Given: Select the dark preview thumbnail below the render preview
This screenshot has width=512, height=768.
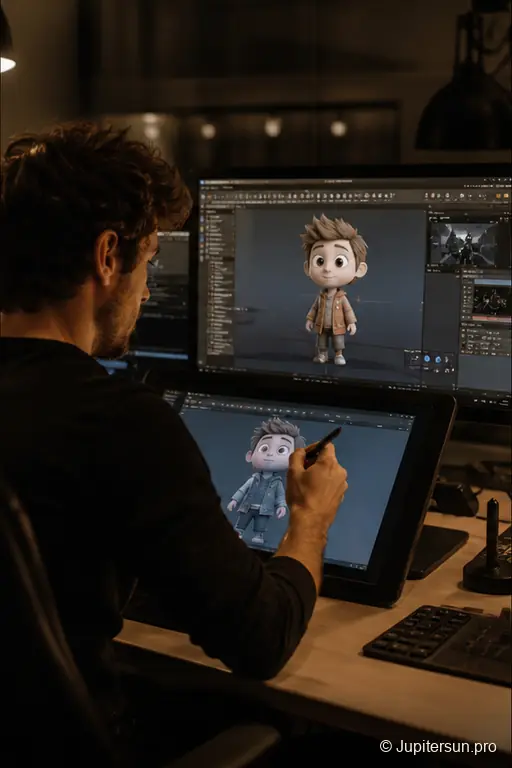Looking at the screenshot, I should (491, 299).
